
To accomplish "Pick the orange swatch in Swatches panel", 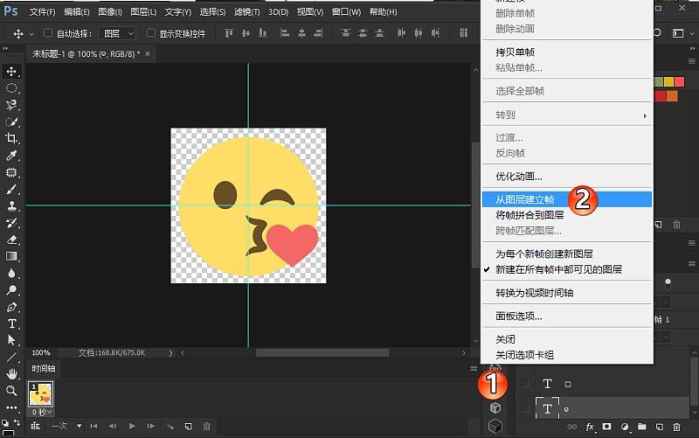I will (672, 96).
